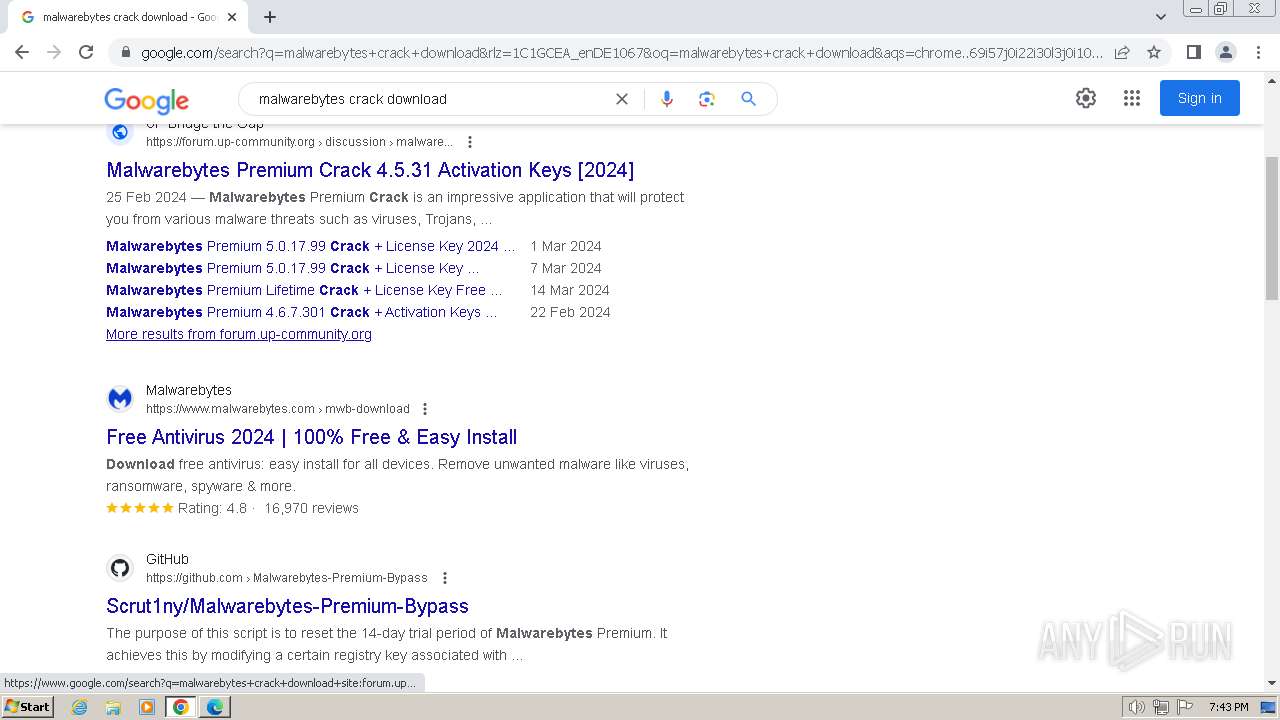The image size is (1280, 720).
Task: Open the Google apps grid
Action: click(x=1132, y=98)
